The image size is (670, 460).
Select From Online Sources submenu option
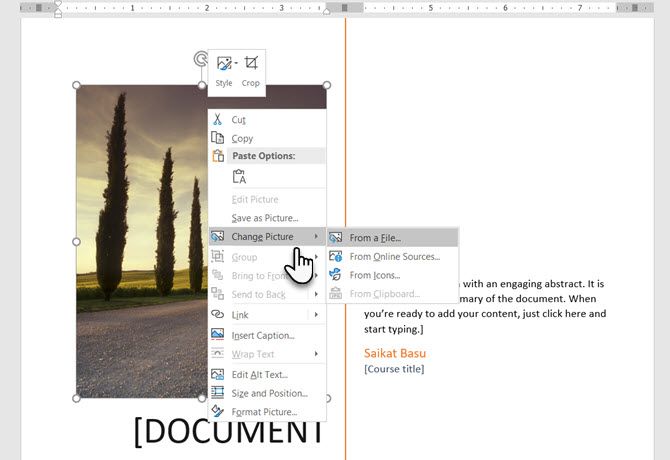click(x=393, y=256)
